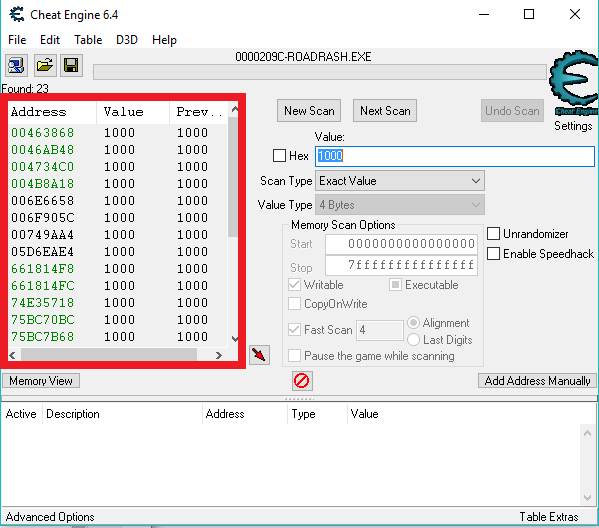The width and height of the screenshot is (599, 528).
Task: Select address 661814FC row
Action: pos(118,286)
